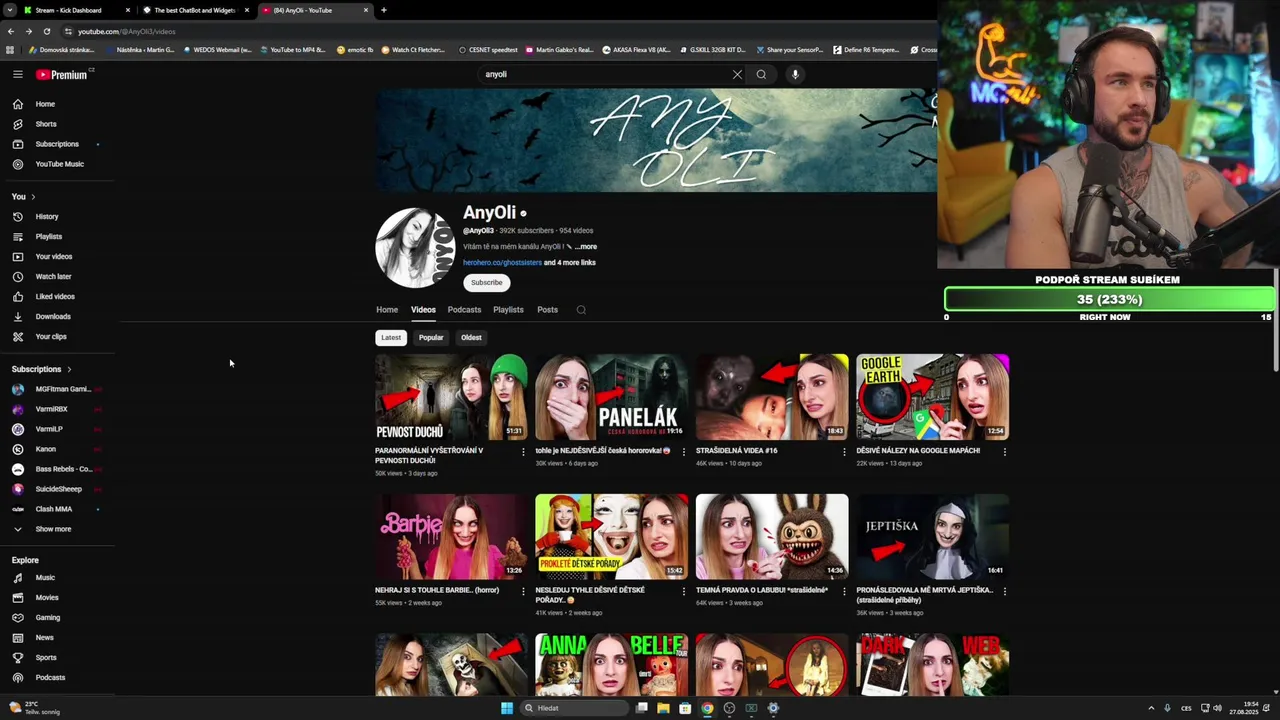Image resolution: width=1280 pixels, height=720 pixels.
Task: Open Subscriptions feed in the sidebar
Action: point(56,144)
